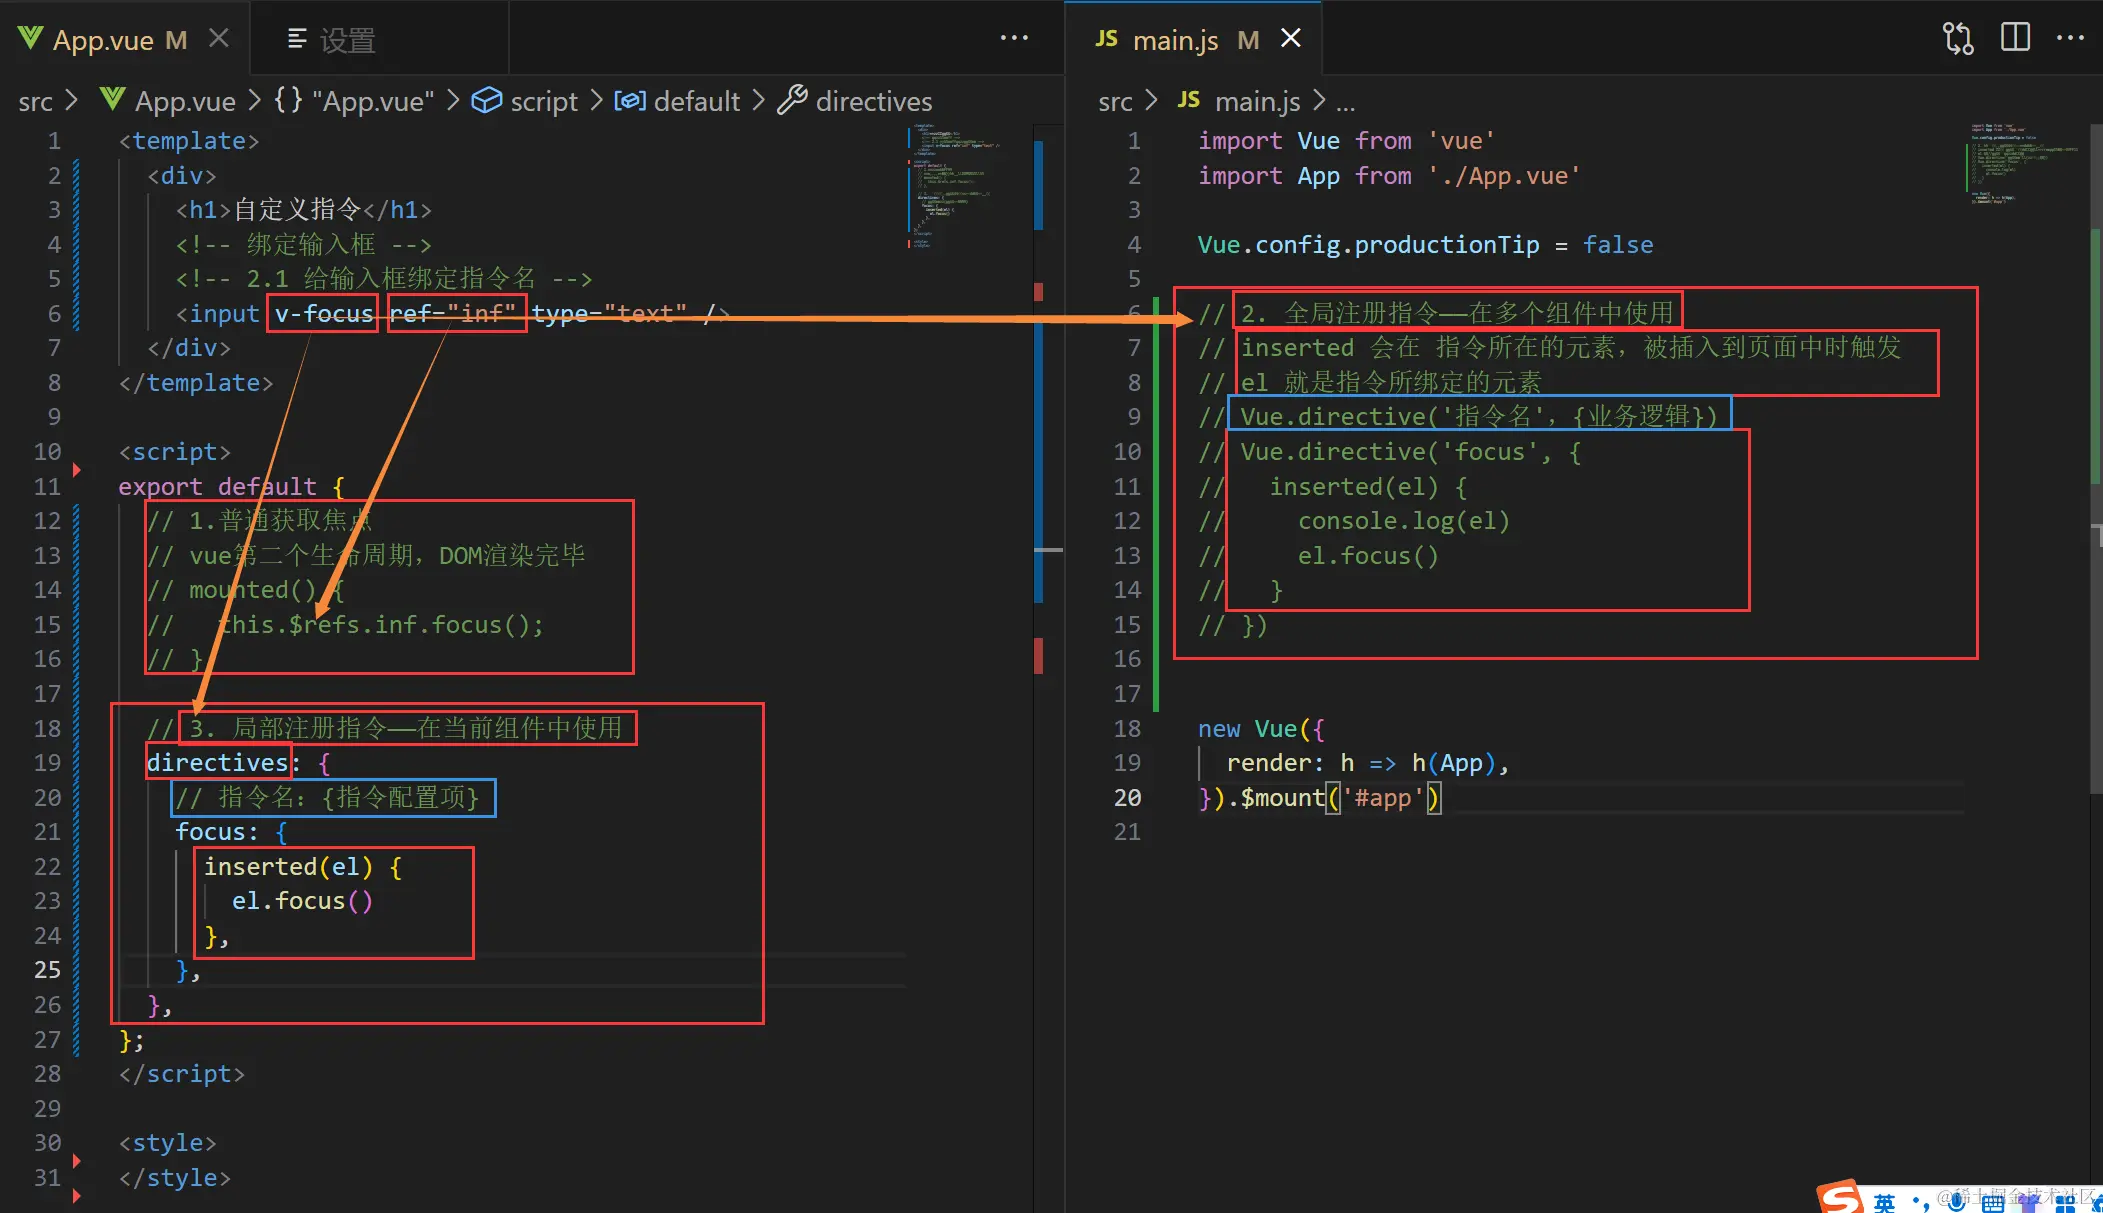Open Sogou soft keyboard icon

1993,1203
